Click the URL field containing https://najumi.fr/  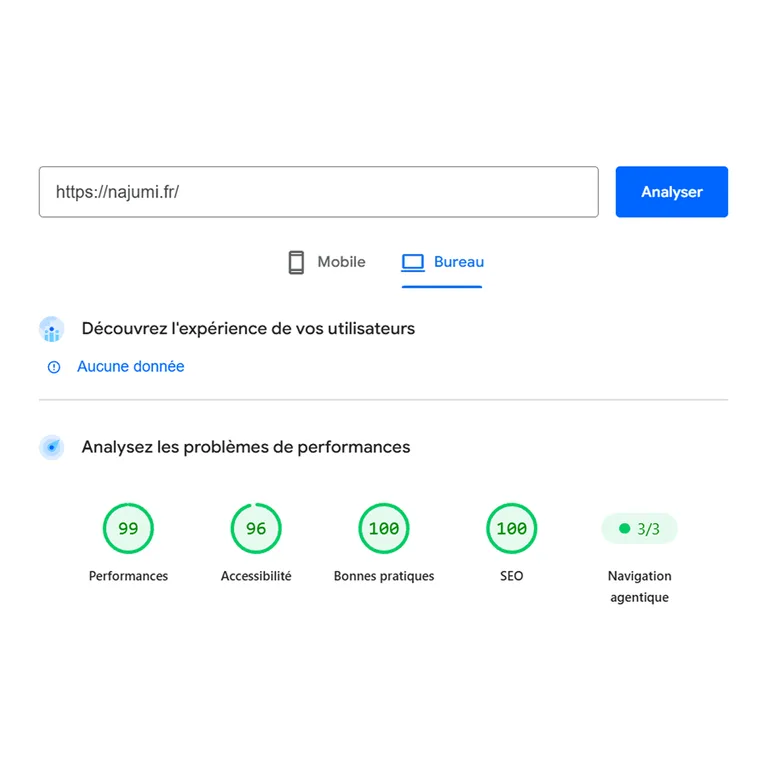tap(318, 192)
